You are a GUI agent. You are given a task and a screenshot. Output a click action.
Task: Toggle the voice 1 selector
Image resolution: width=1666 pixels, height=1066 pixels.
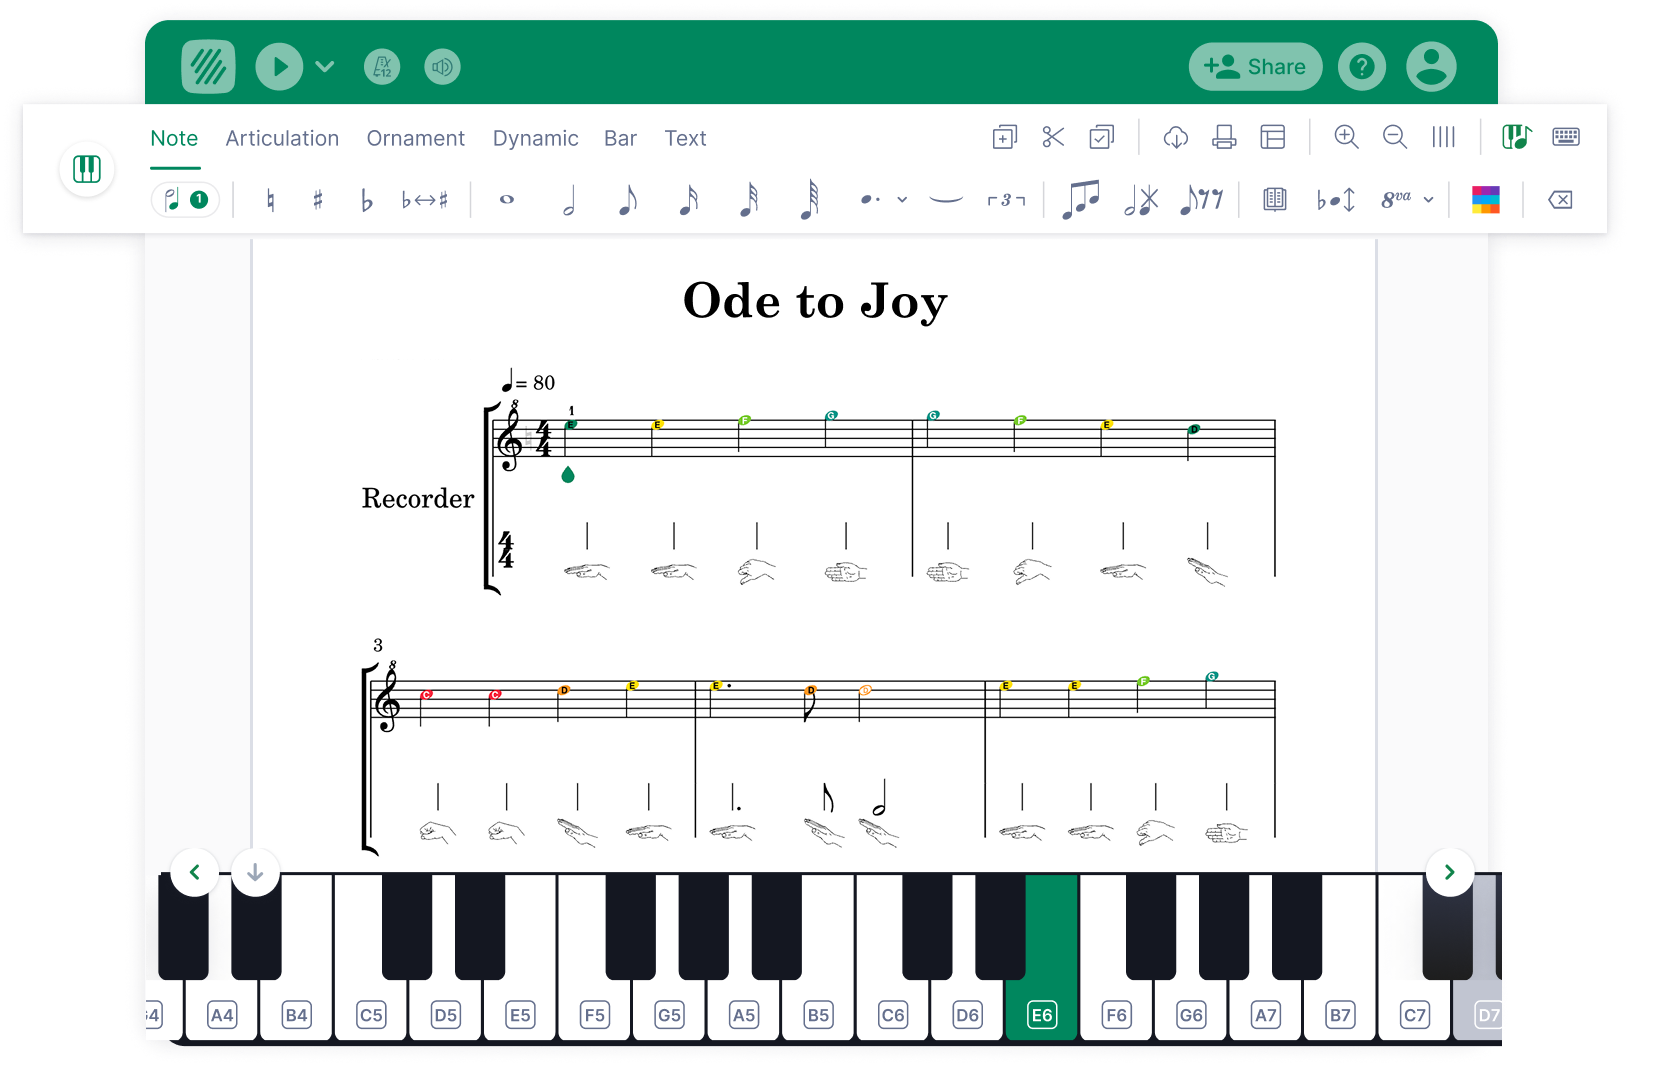185,200
